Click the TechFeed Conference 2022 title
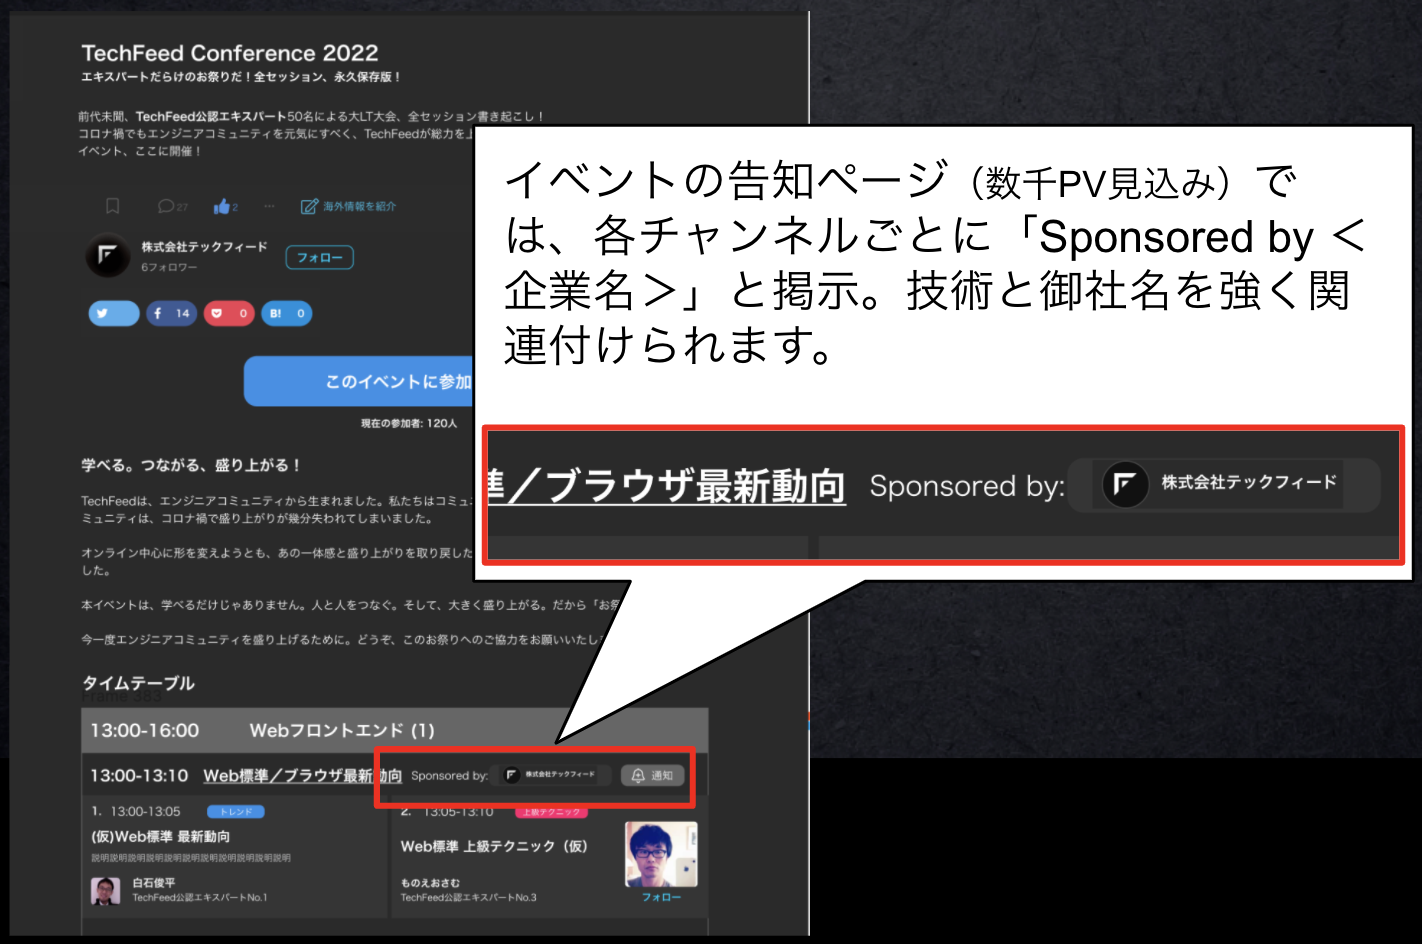Image resolution: width=1422 pixels, height=944 pixels. click(x=230, y=53)
